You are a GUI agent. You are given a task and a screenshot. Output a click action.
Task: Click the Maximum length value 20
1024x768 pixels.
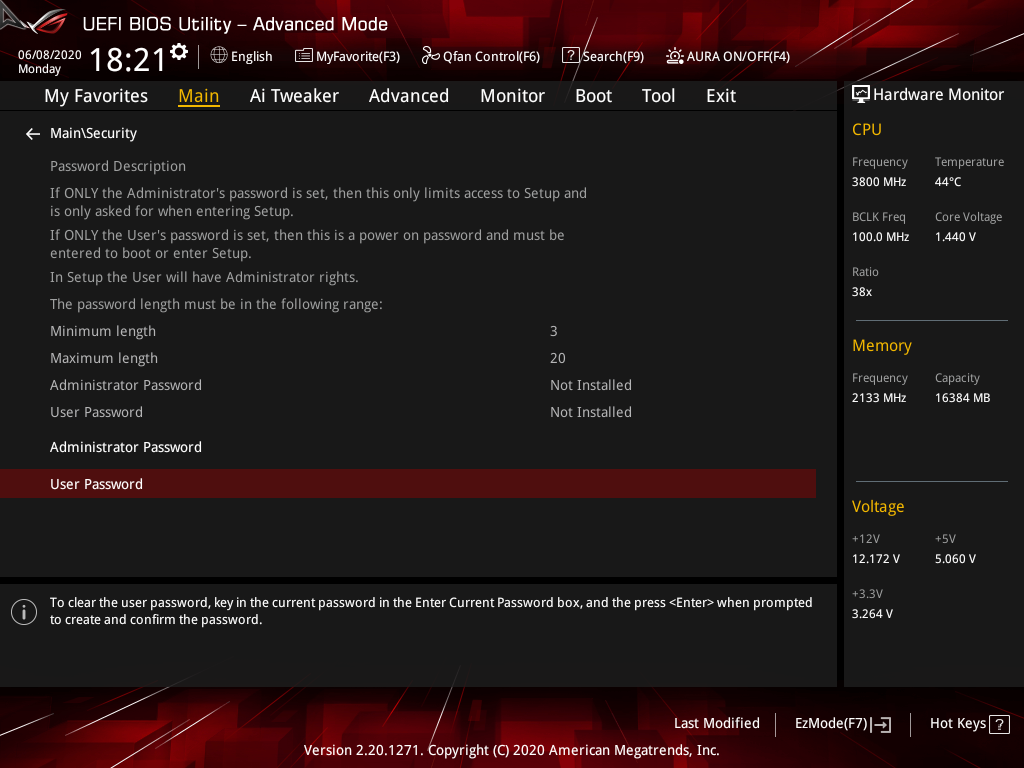pyautogui.click(x=558, y=359)
